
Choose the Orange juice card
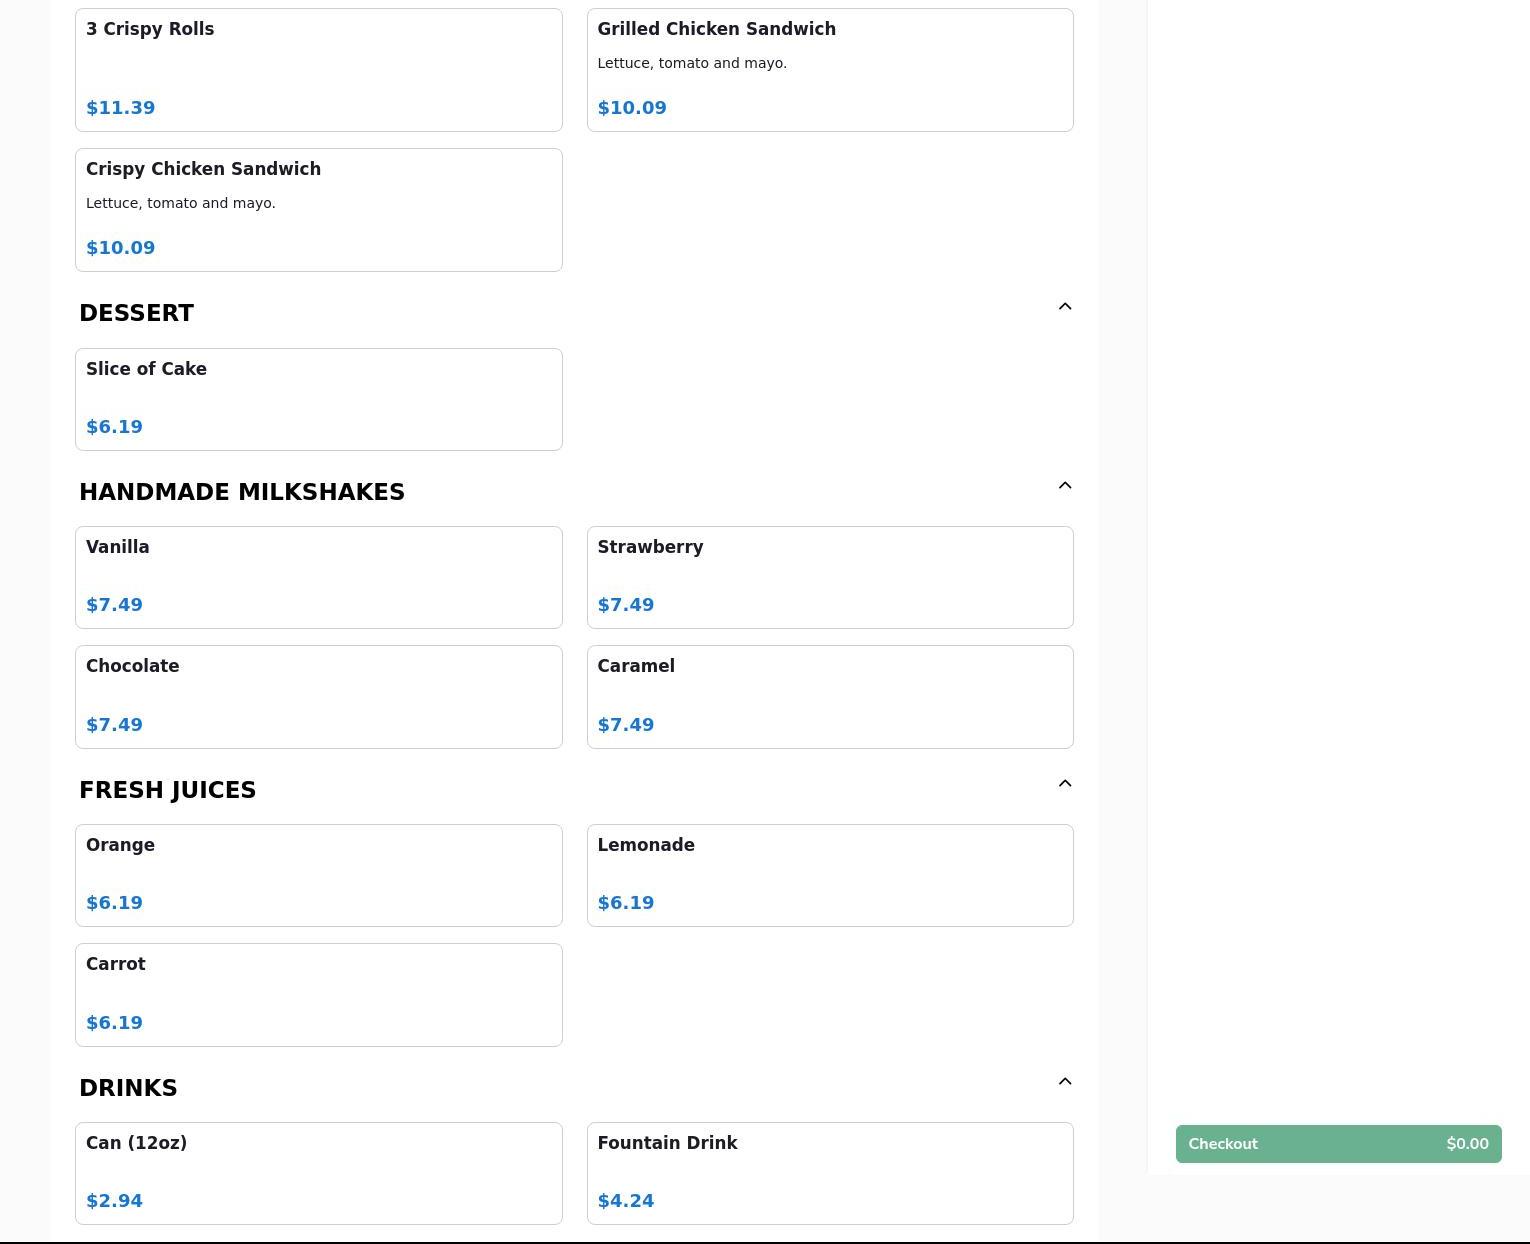319,876
